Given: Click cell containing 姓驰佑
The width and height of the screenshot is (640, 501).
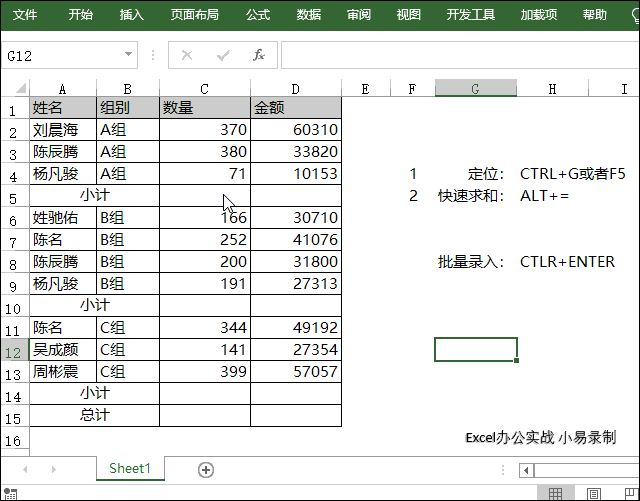Looking at the screenshot, I should pos(63,218).
